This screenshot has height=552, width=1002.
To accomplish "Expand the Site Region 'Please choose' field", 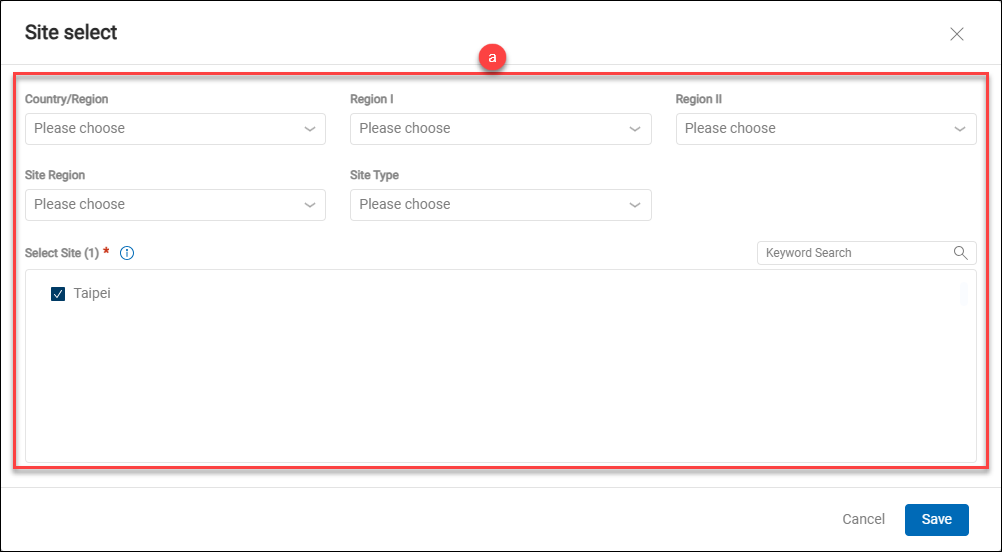I will point(160,205).
